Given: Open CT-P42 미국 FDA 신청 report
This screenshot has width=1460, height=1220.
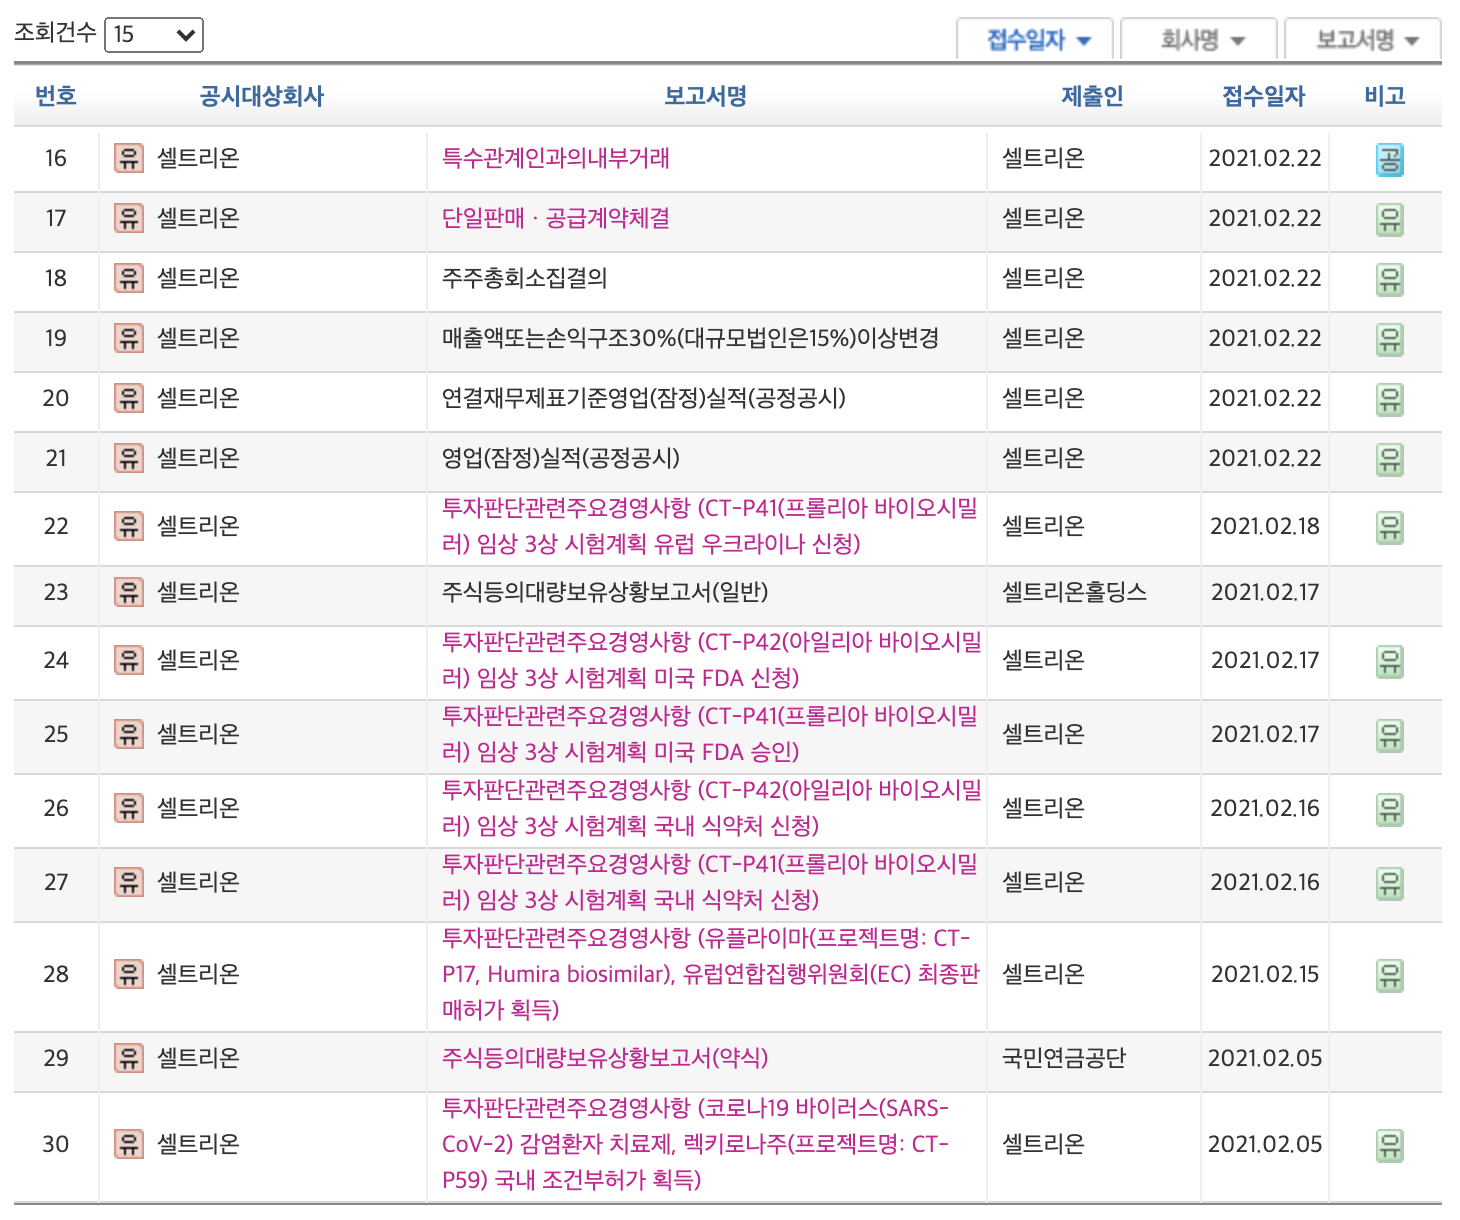Looking at the screenshot, I should (712, 660).
